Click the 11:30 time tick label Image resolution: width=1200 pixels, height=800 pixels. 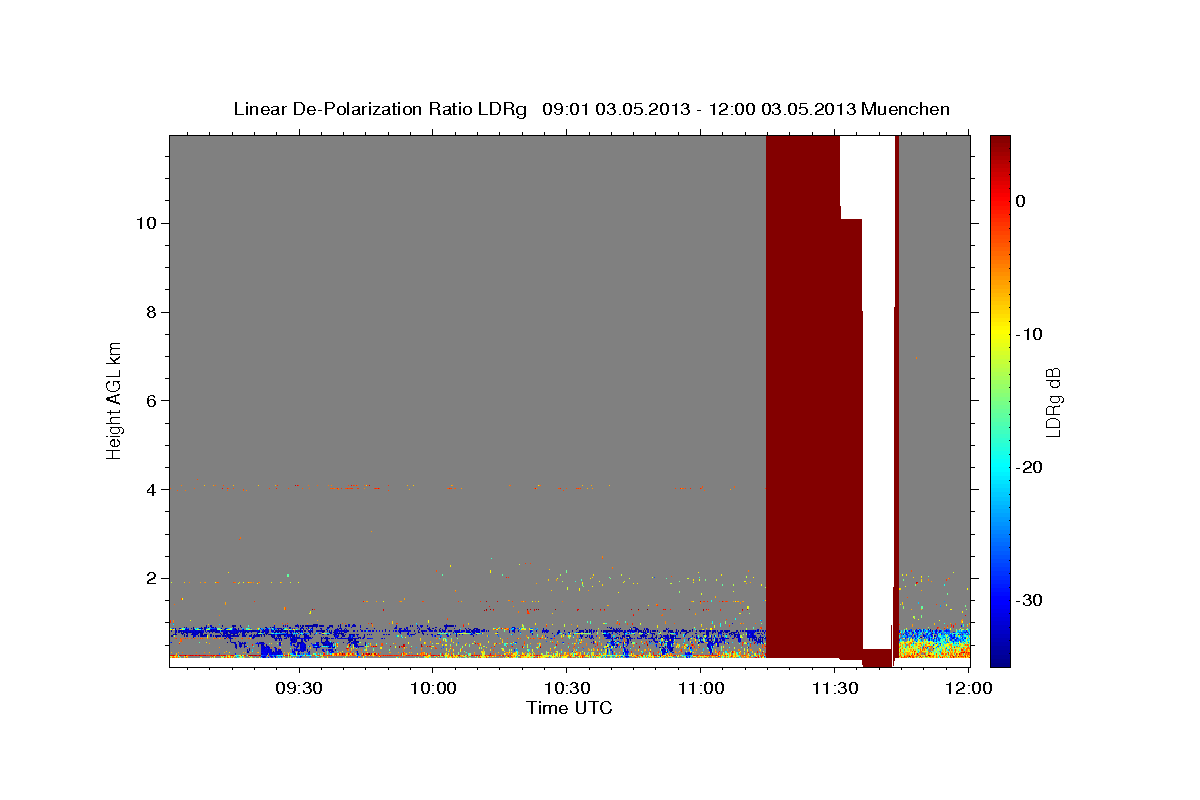834,688
